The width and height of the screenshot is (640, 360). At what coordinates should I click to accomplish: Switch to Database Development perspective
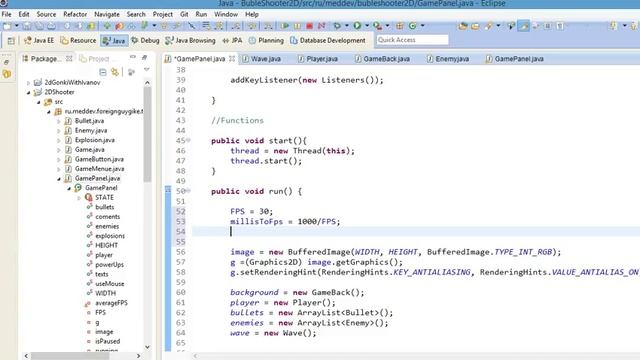[328, 40]
